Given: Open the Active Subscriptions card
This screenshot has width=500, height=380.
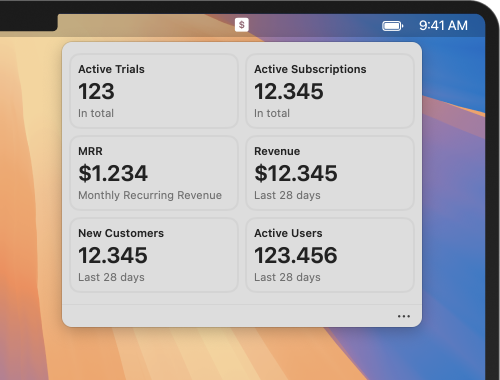Looking at the screenshot, I should tap(330, 91).
